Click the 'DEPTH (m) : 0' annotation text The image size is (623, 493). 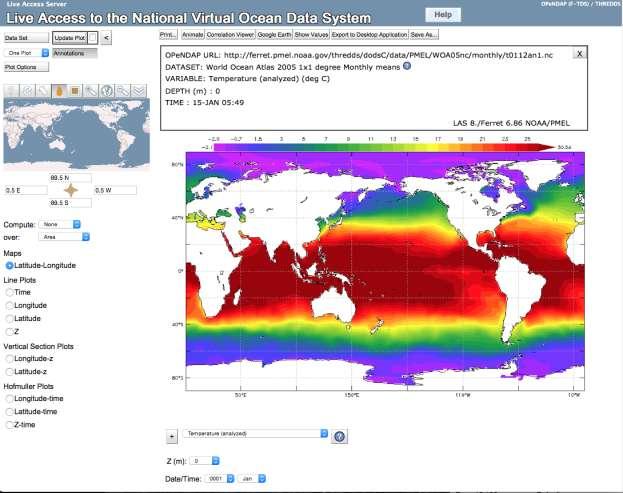click(x=193, y=91)
